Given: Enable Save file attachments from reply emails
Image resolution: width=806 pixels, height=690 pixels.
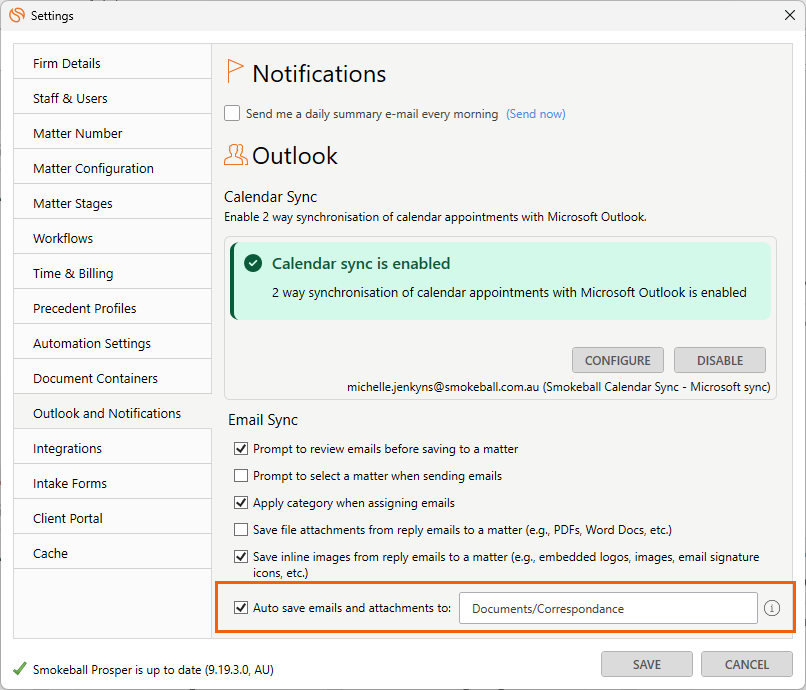Looking at the screenshot, I should [x=241, y=530].
